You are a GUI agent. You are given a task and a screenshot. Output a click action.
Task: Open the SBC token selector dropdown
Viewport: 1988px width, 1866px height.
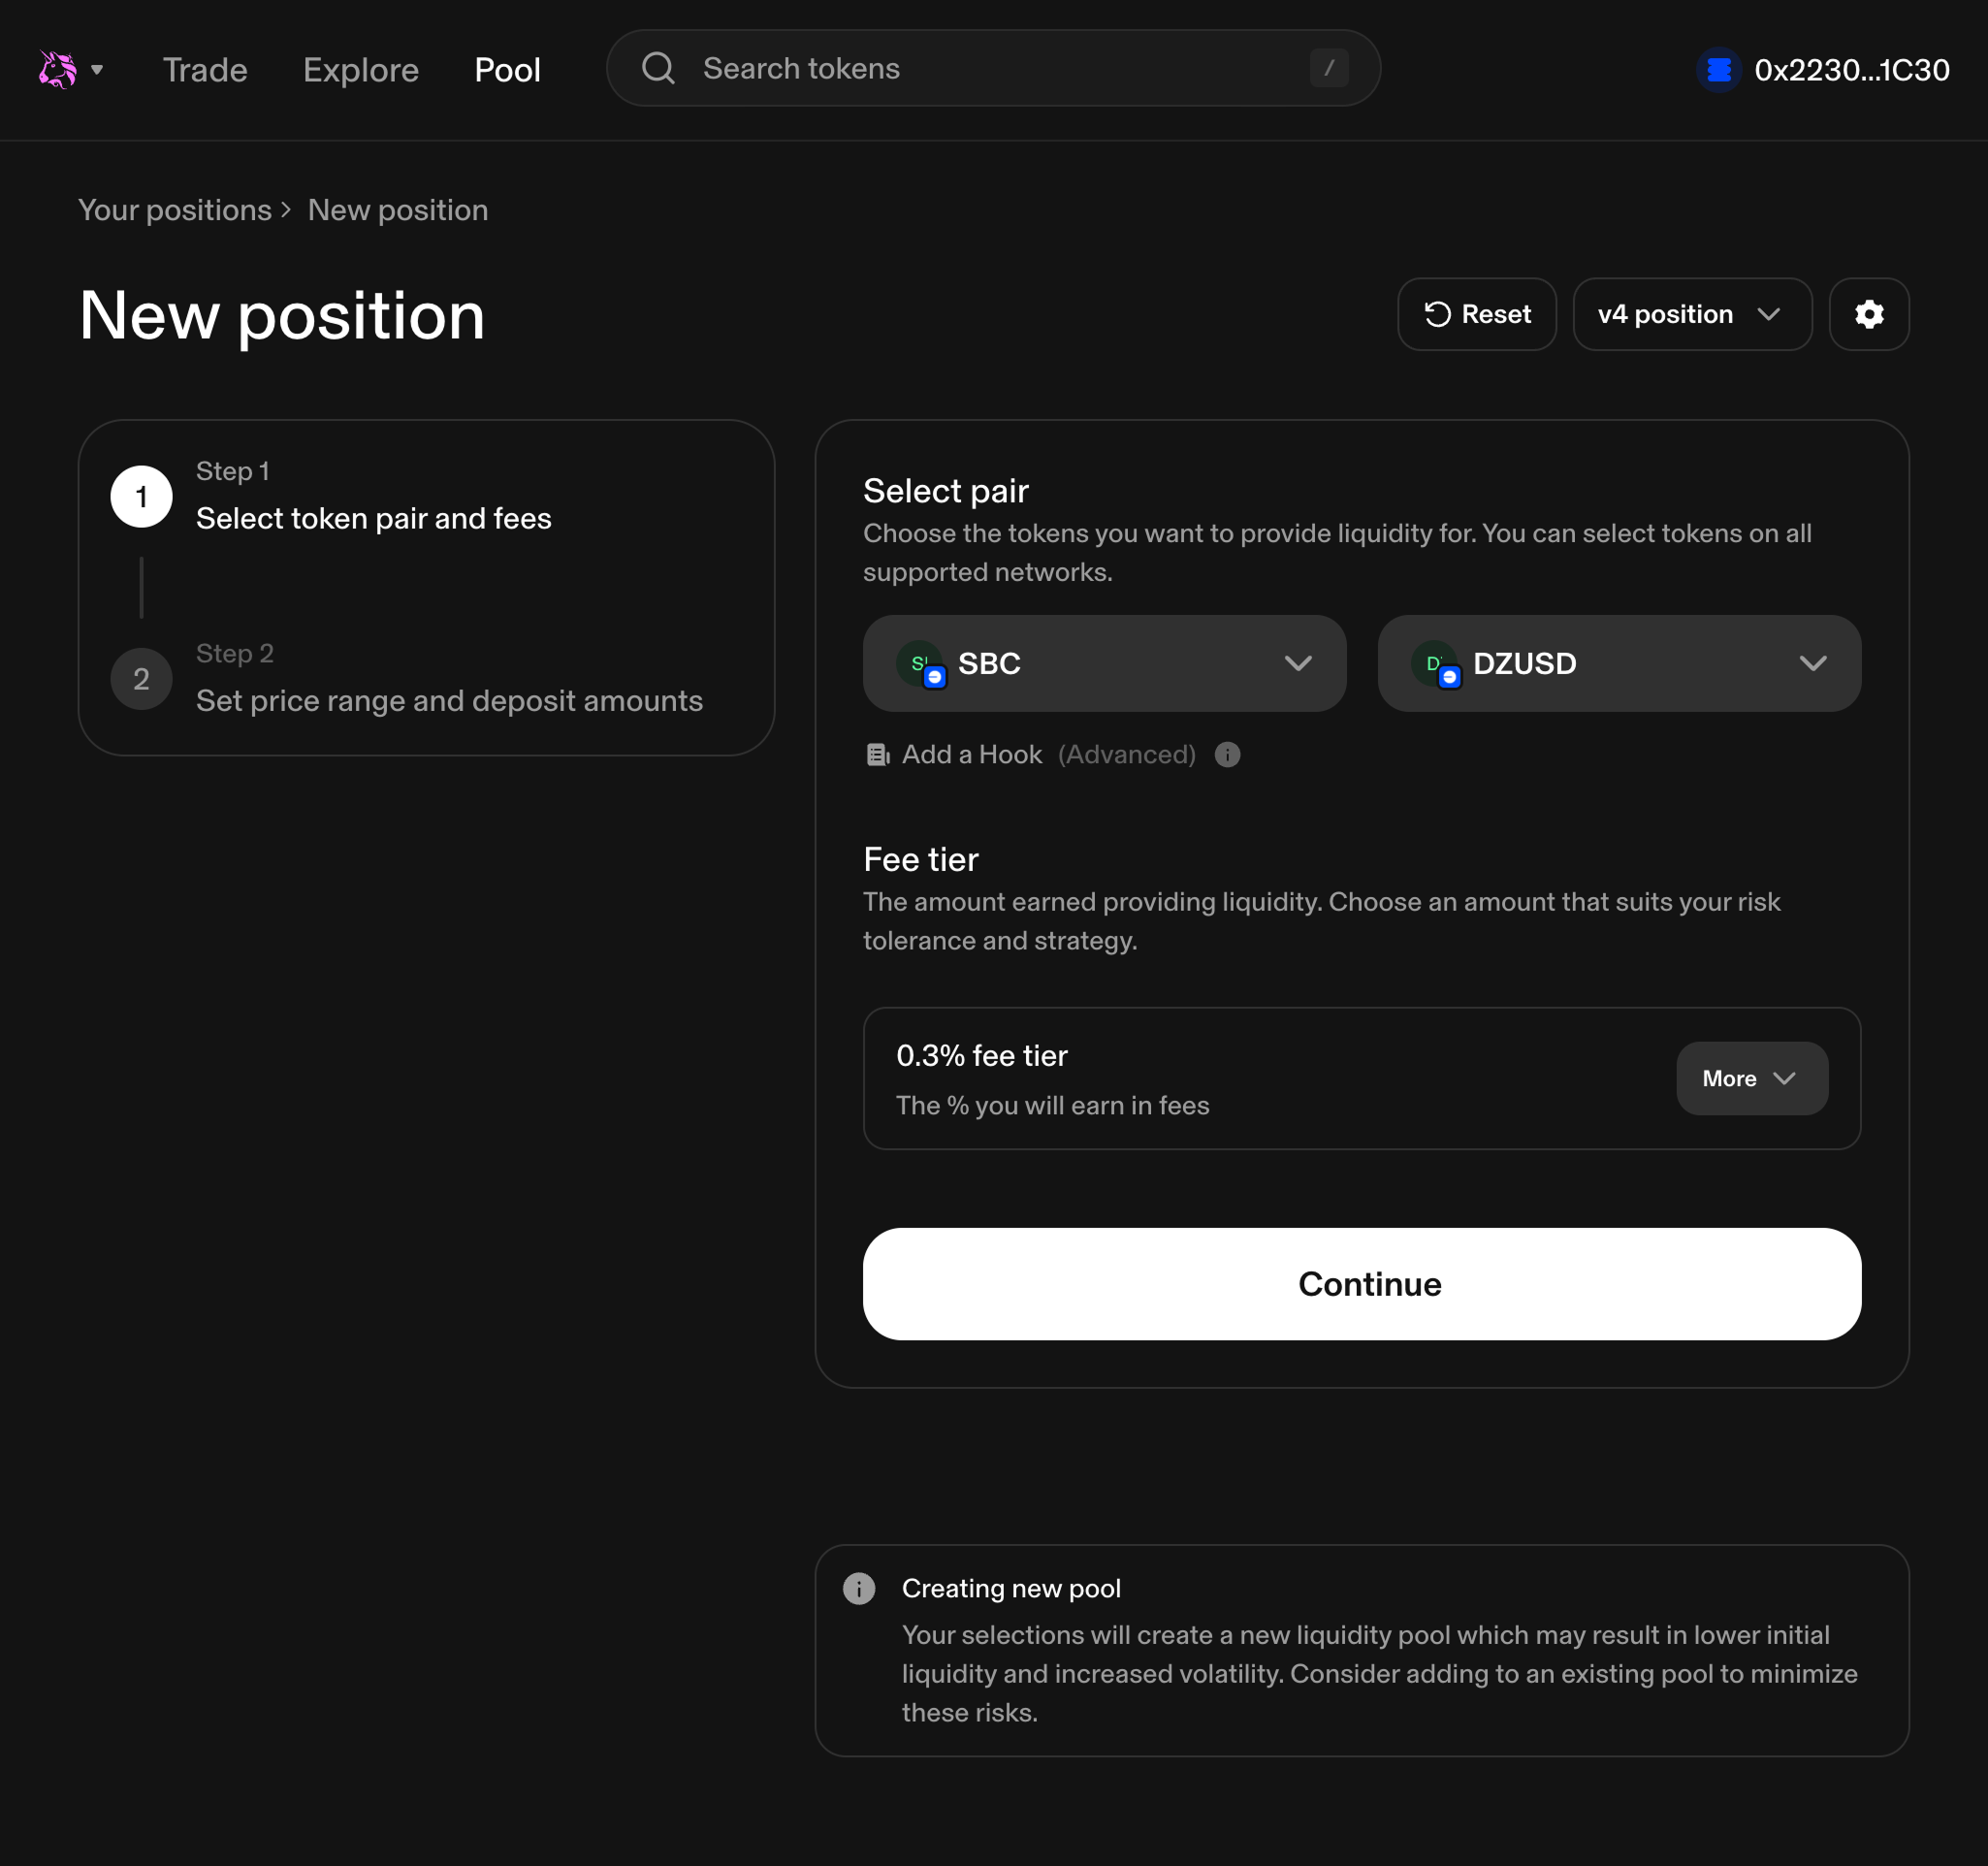pos(1104,663)
